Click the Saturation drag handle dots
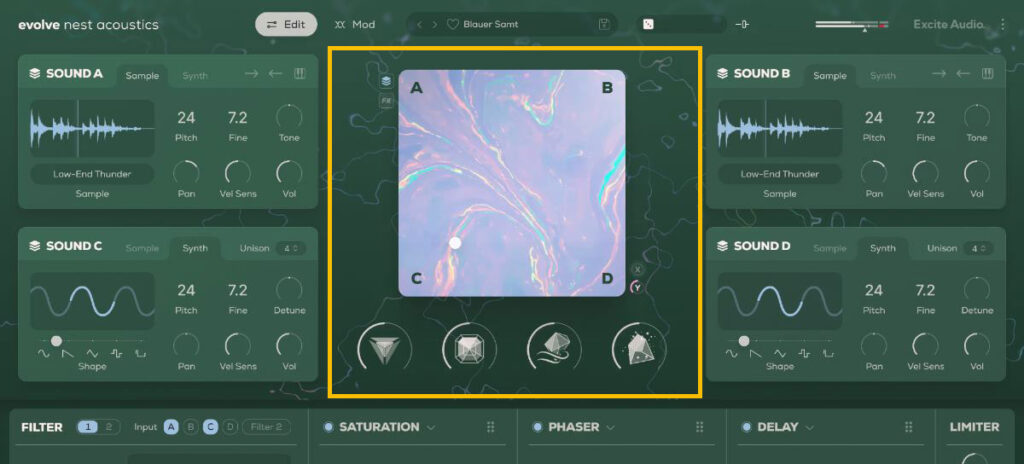 click(x=490, y=427)
